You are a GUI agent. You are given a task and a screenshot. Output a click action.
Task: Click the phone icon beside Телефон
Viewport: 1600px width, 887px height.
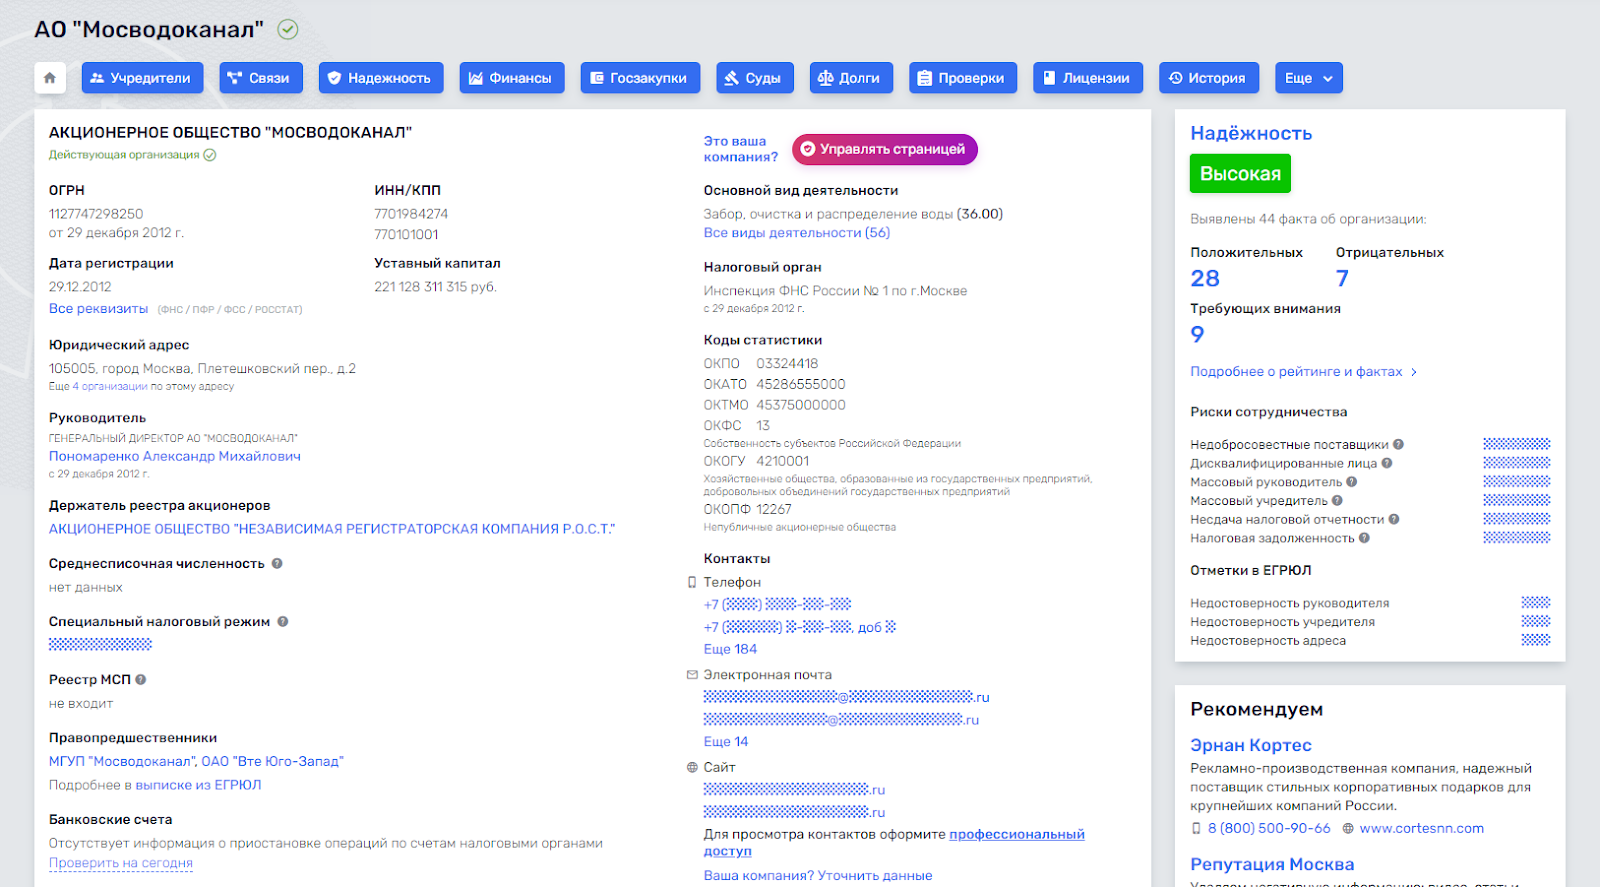point(692,582)
